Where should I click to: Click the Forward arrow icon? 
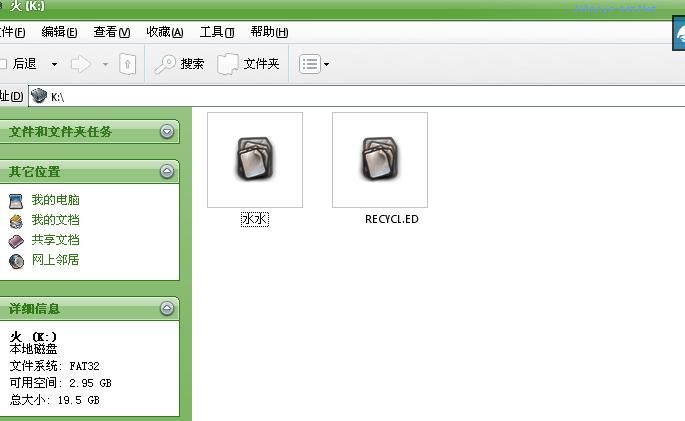click(x=80, y=64)
